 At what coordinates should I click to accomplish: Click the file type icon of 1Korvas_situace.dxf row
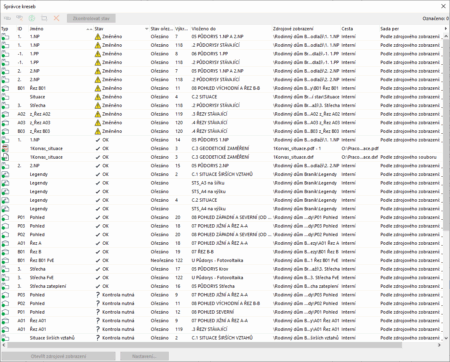point(5,157)
